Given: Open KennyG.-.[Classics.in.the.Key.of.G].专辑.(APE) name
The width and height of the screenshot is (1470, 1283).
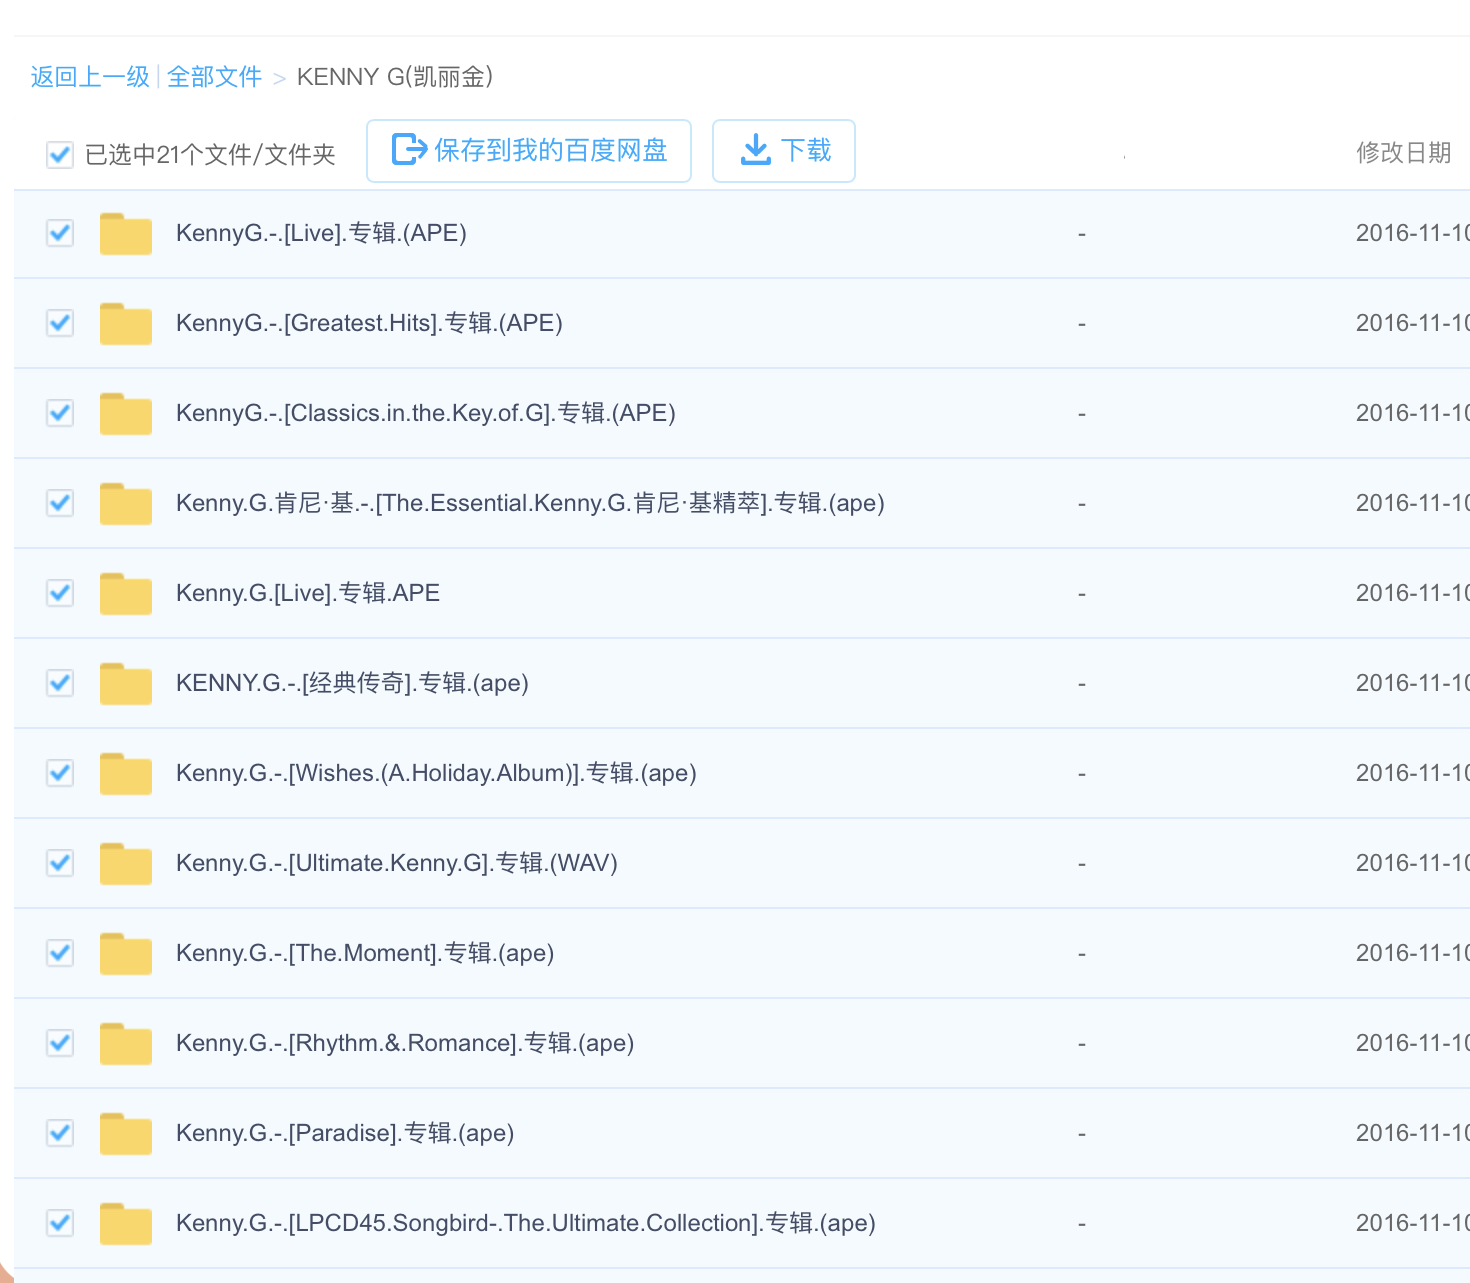Looking at the screenshot, I should click(426, 413).
